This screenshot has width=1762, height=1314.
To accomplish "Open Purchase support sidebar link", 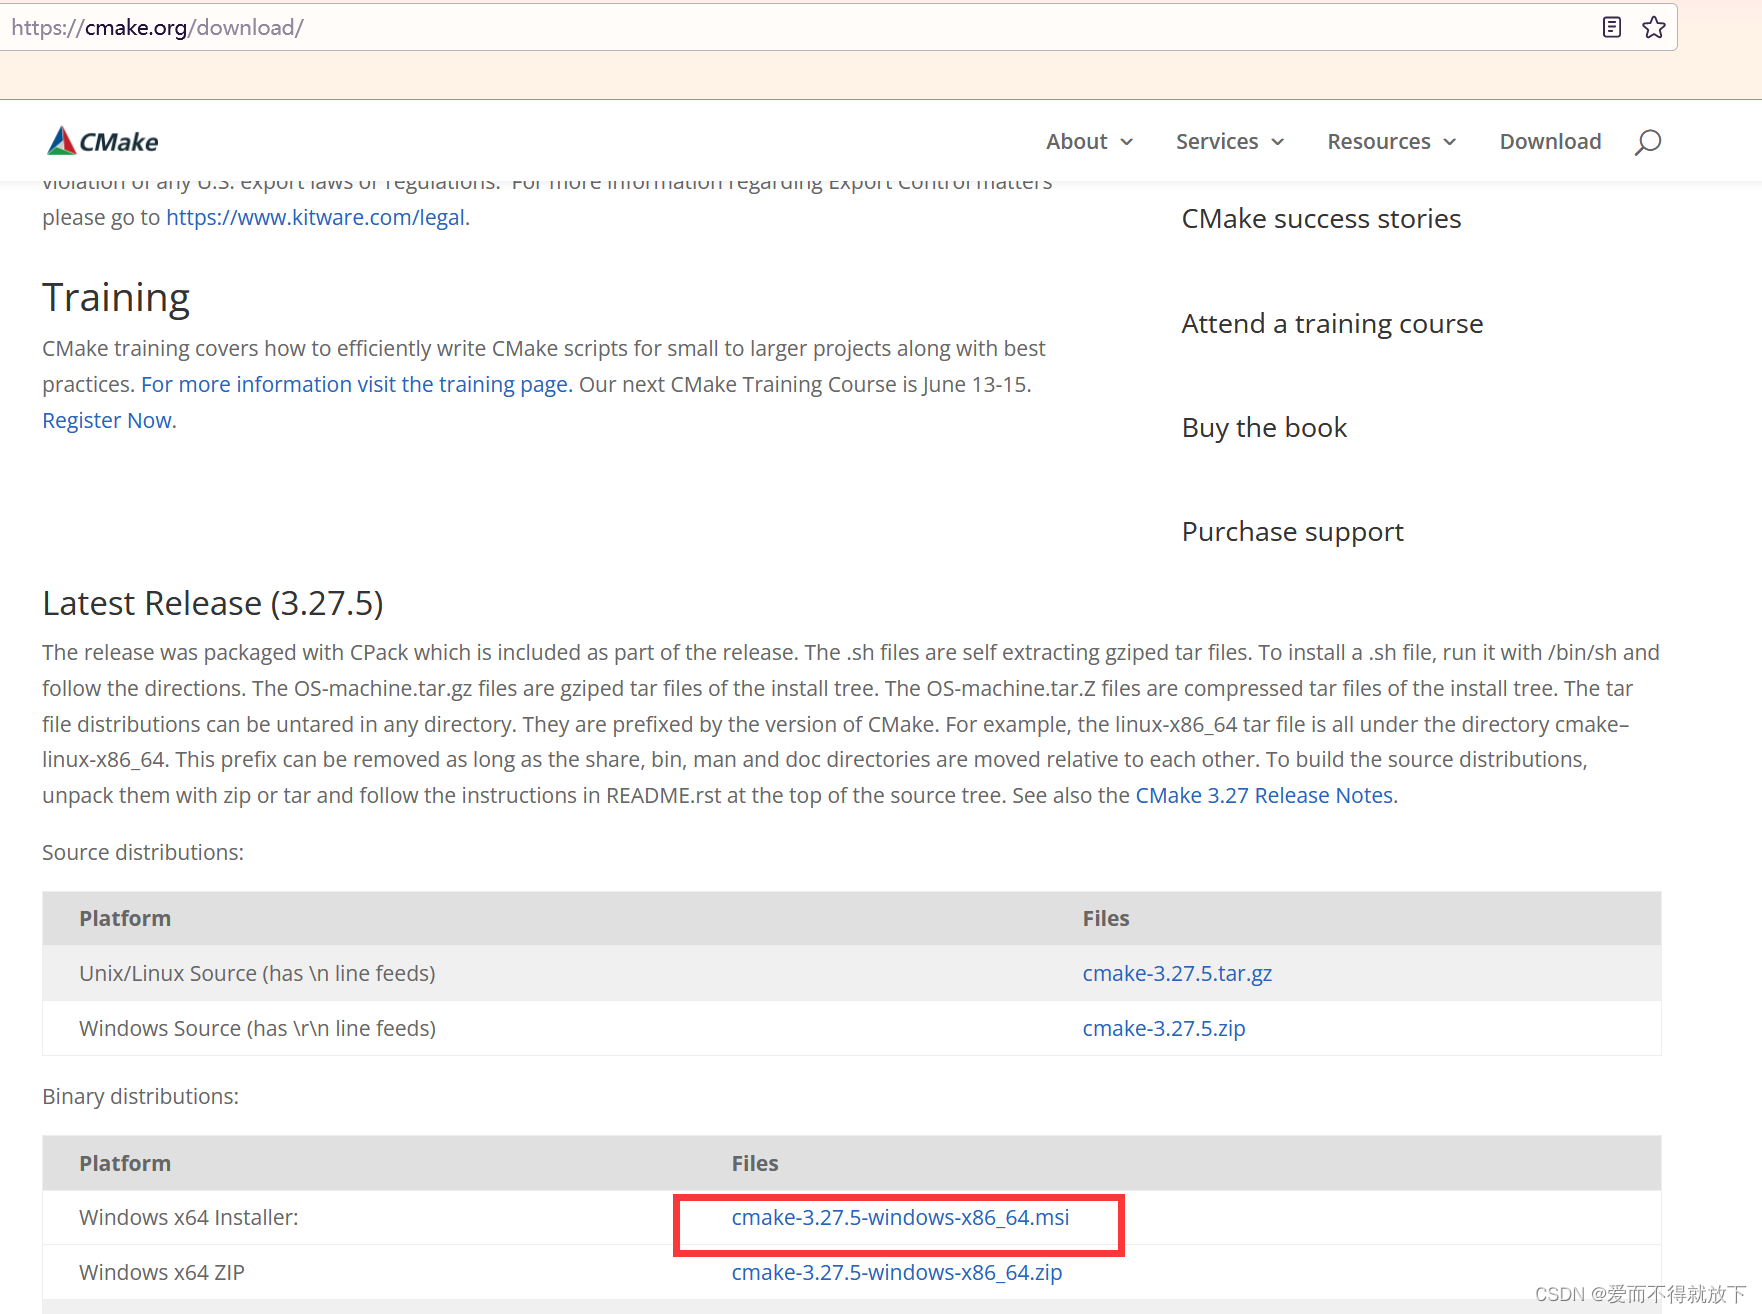I will click(1292, 531).
